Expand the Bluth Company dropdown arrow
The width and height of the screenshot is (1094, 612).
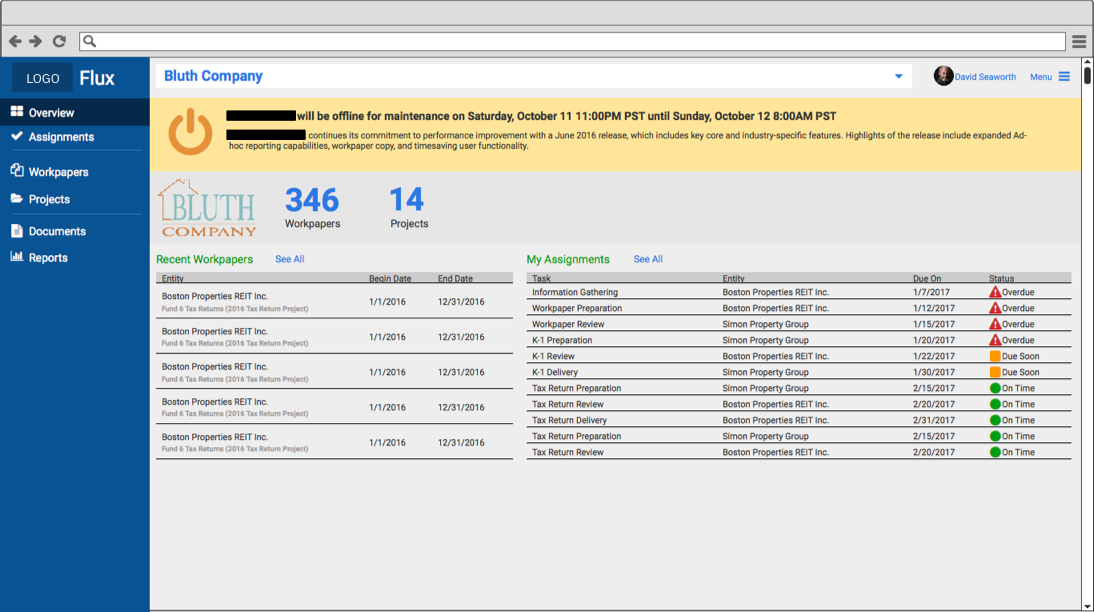click(x=899, y=76)
